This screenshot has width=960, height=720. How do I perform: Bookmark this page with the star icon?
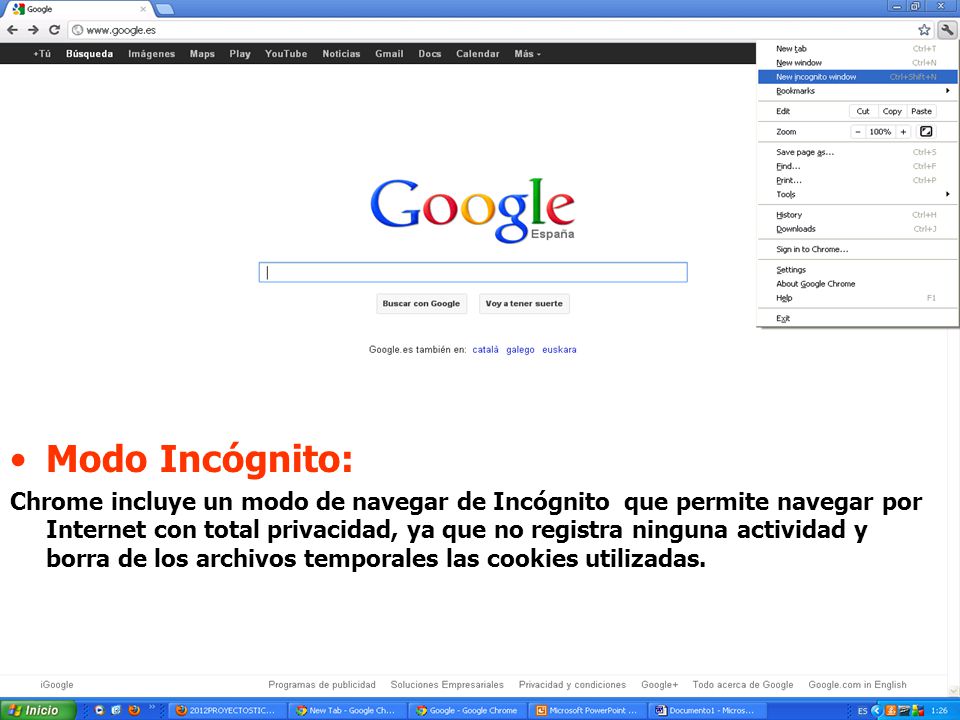(x=924, y=30)
